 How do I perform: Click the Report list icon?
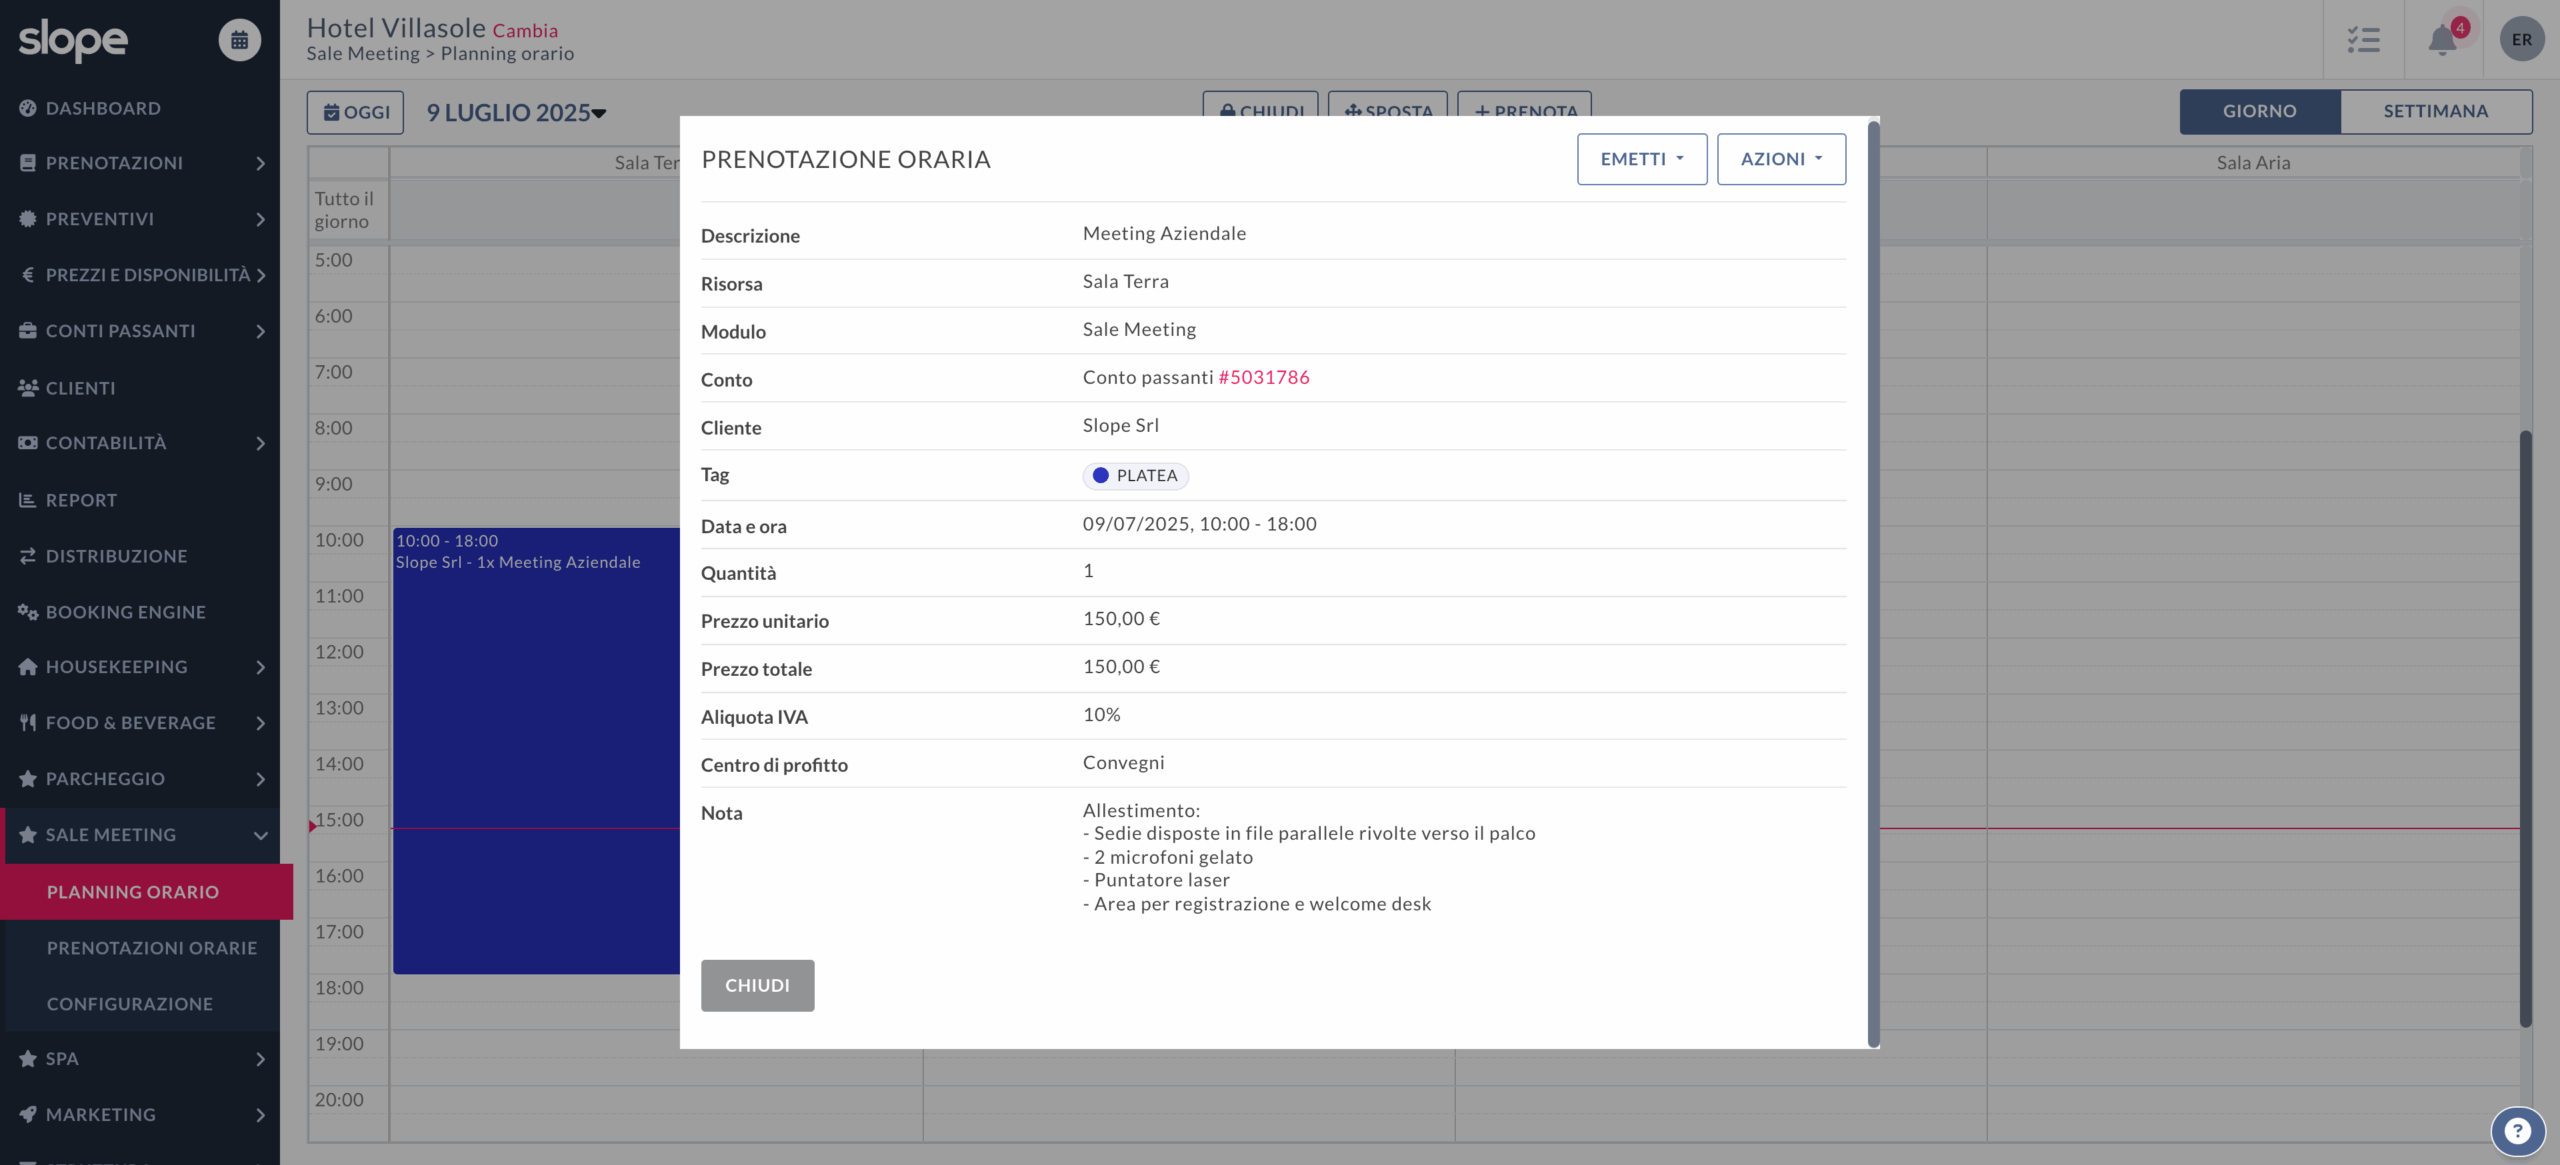coord(28,500)
